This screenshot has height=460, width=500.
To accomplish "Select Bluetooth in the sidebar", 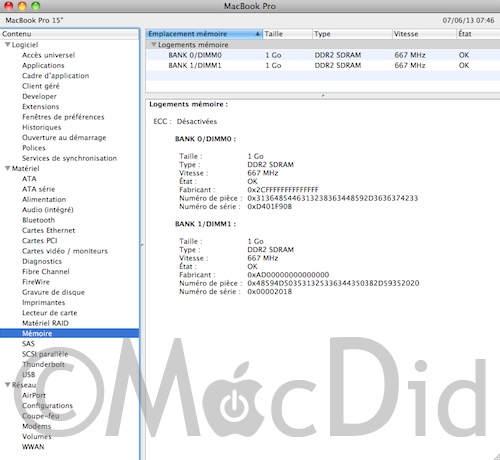I will [38, 220].
